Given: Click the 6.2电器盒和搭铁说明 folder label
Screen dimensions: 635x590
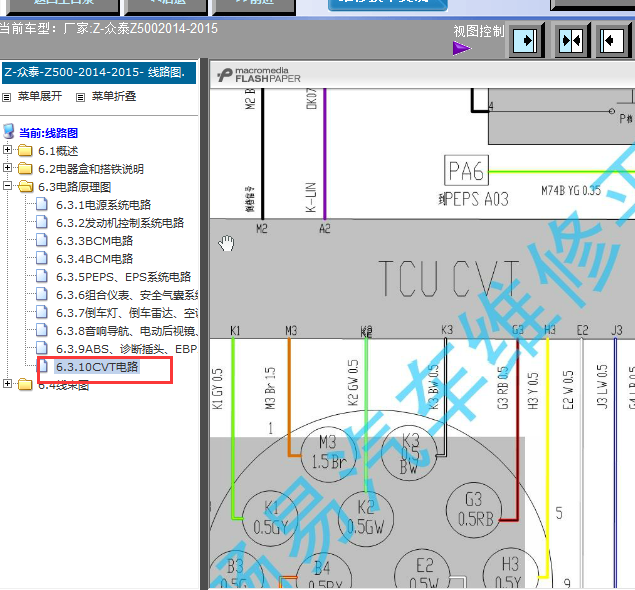Looking at the screenshot, I should coord(91,169).
